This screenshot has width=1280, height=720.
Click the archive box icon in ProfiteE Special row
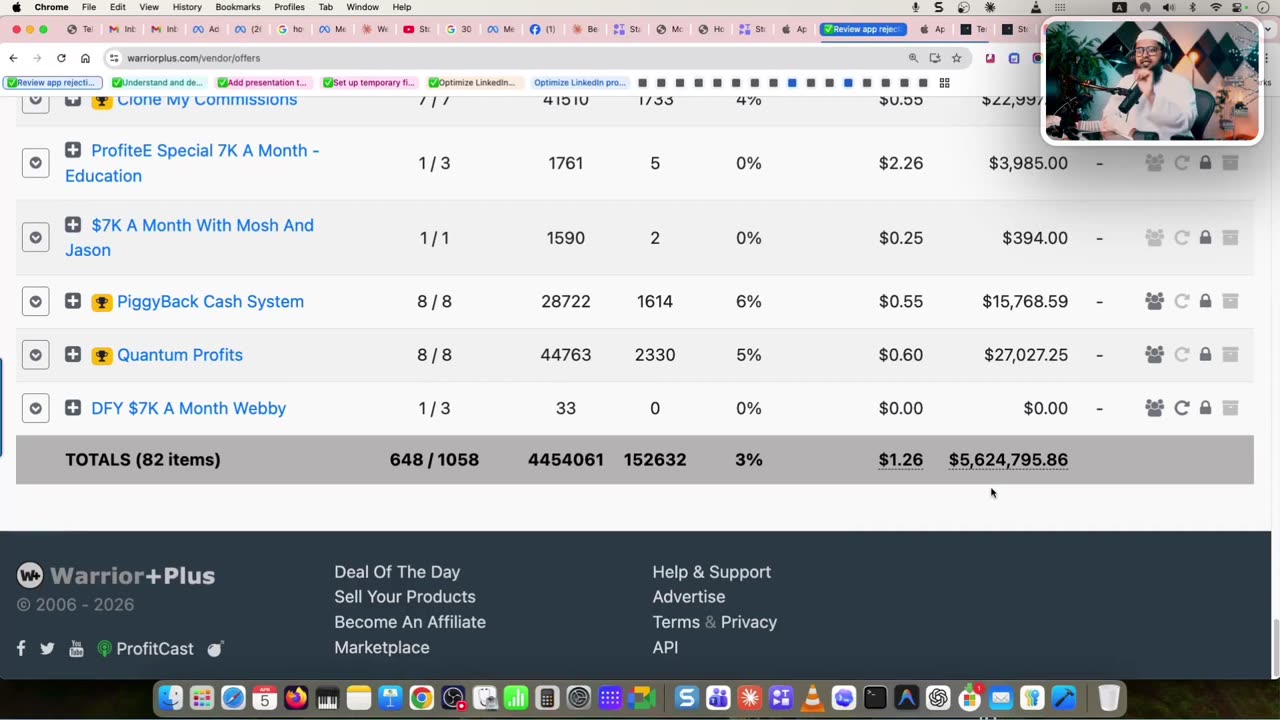click(1230, 162)
